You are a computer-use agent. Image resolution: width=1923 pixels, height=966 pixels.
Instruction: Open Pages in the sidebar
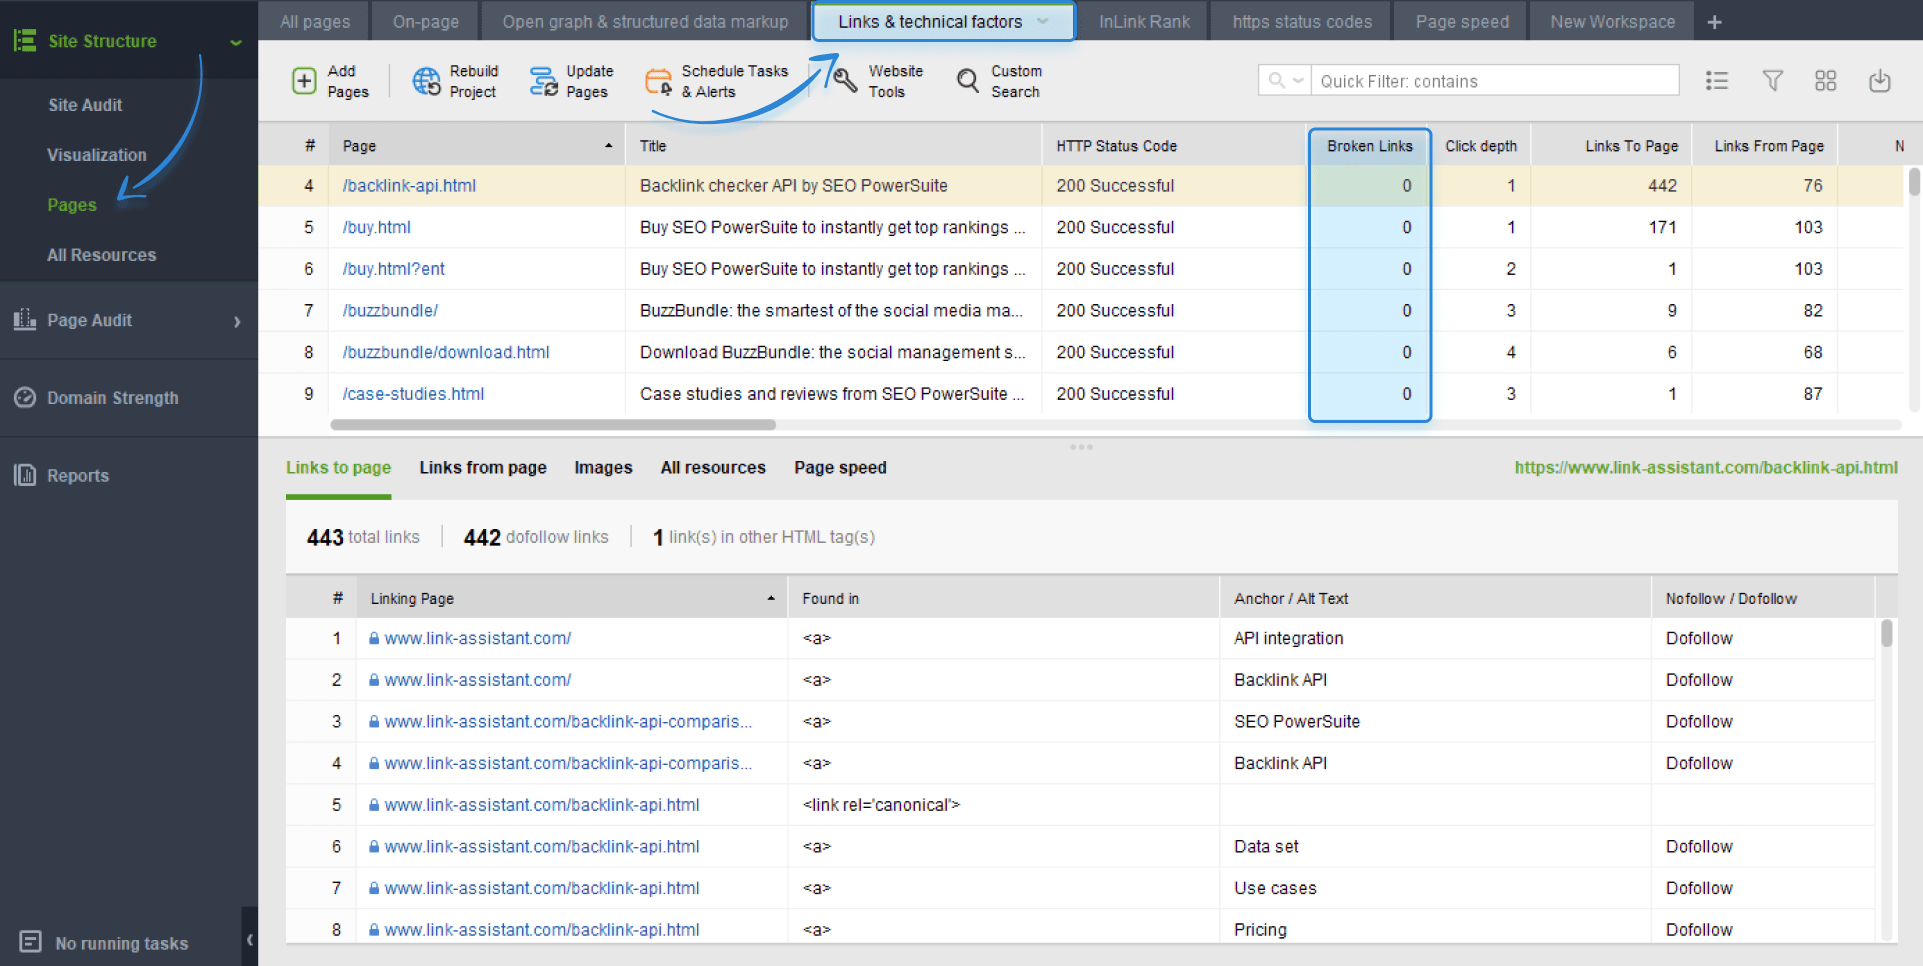[x=72, y=205]
